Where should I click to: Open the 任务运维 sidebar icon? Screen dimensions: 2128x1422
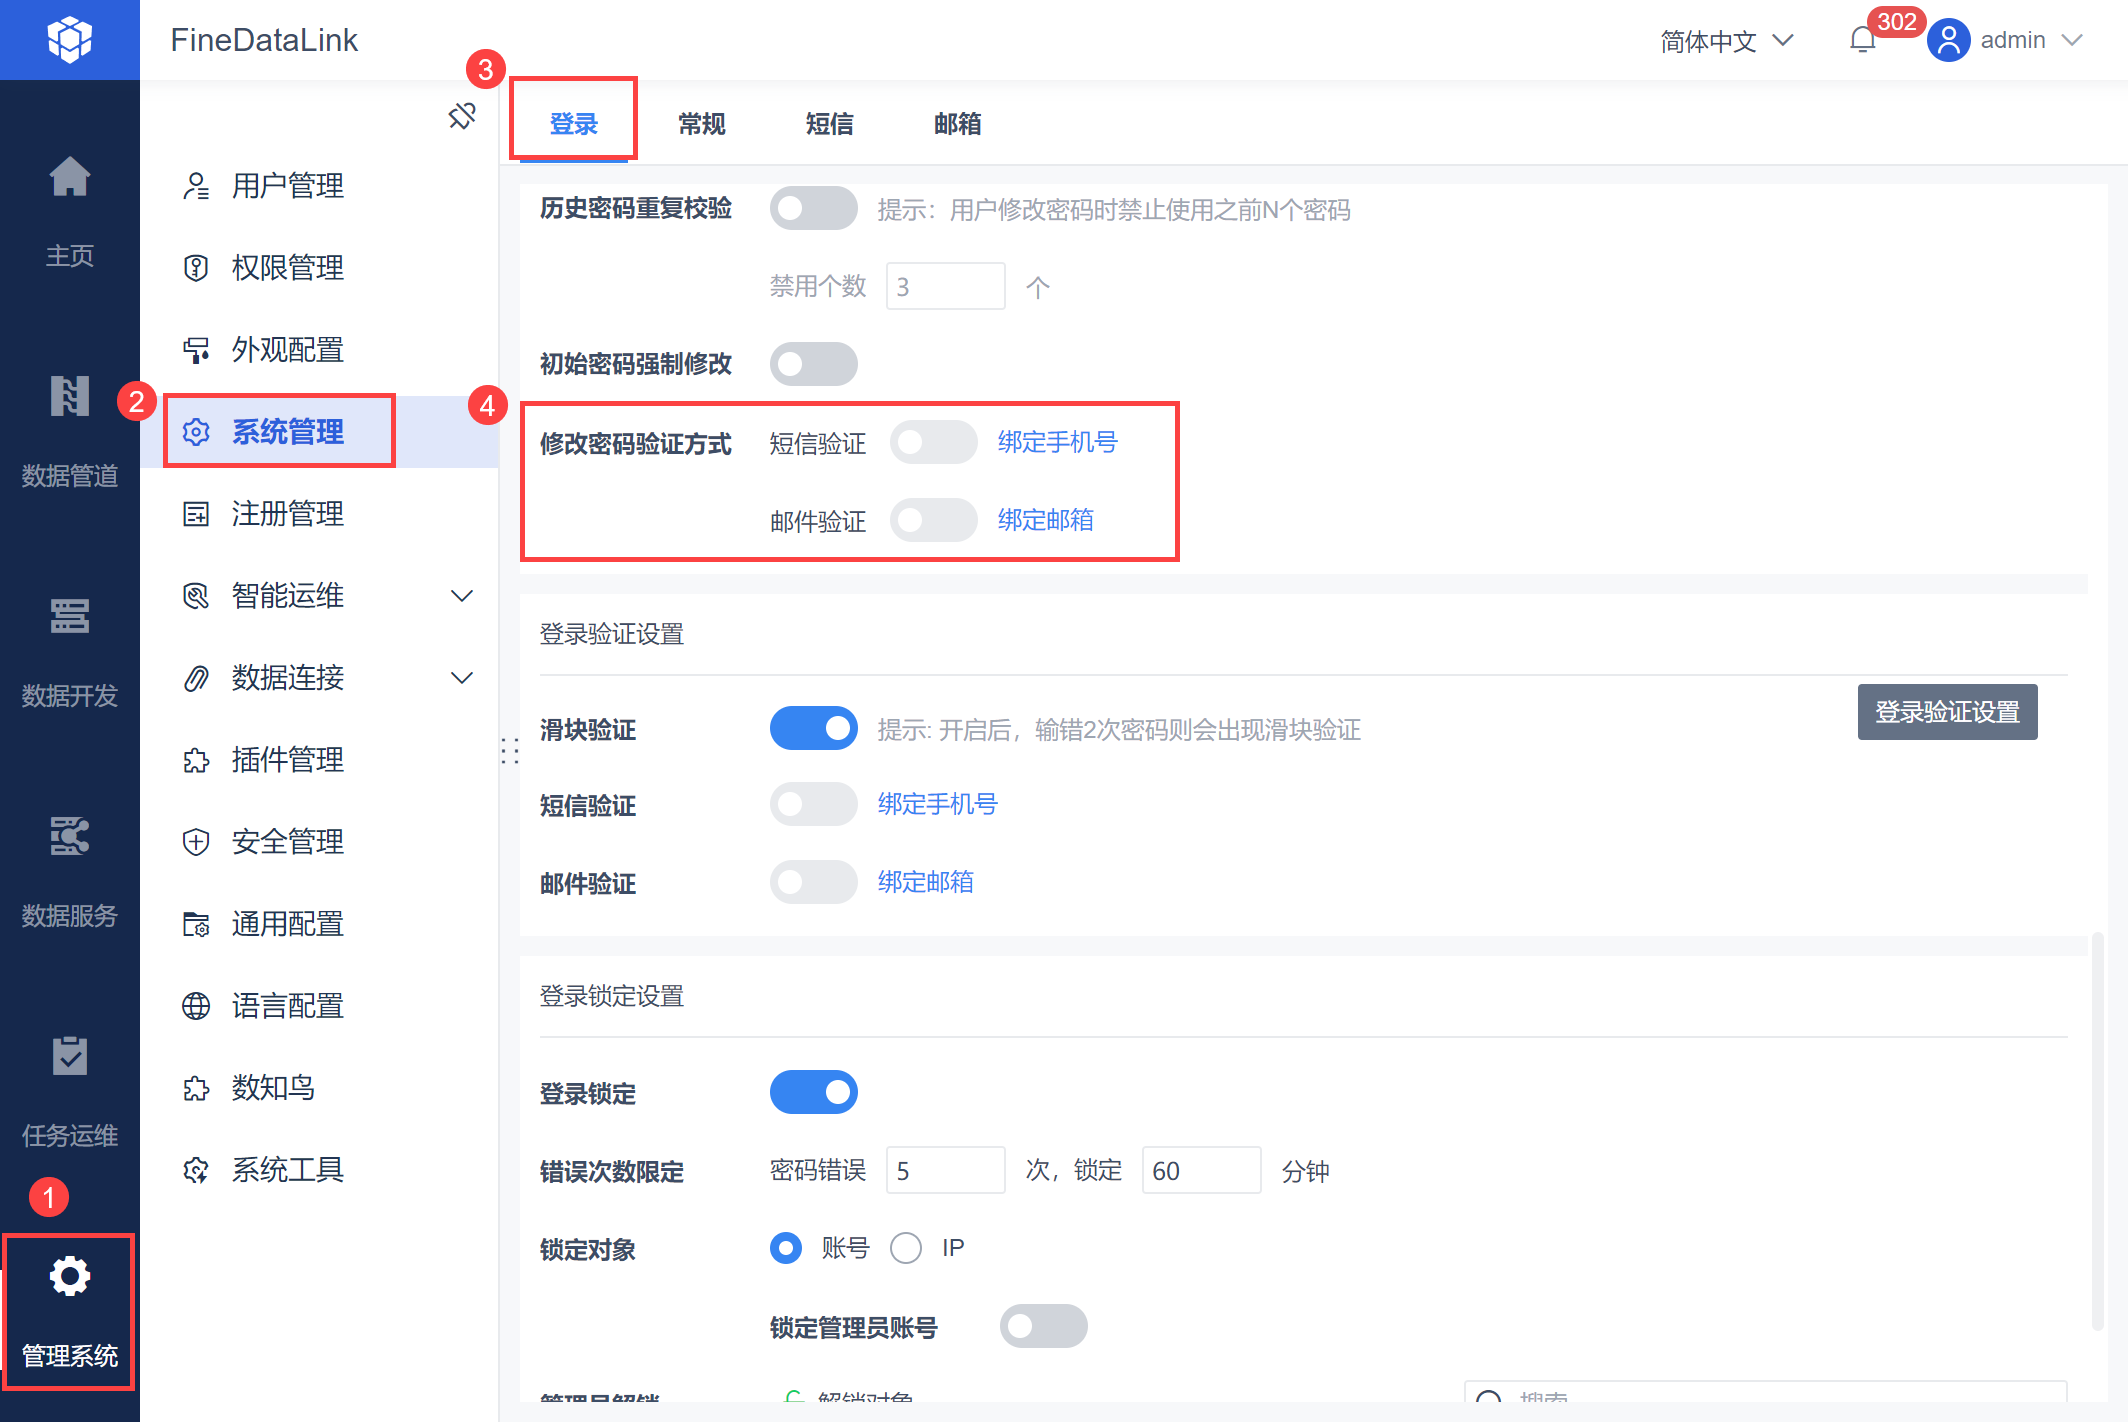(69, 1056)
